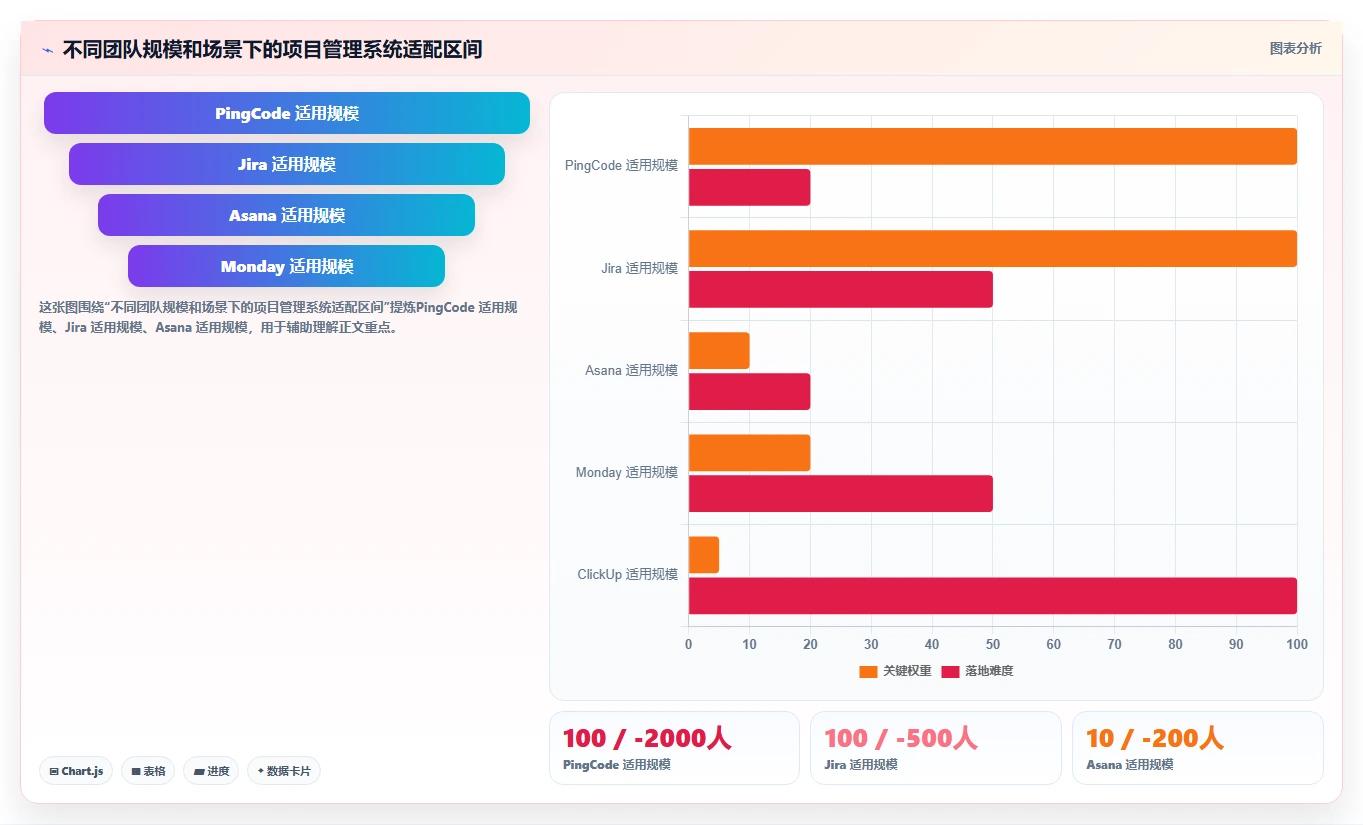The height and width of the screenshot is (825, 1363).
Task: Toggle the 落地难度 red legend swatch
Action: (950, 671)
